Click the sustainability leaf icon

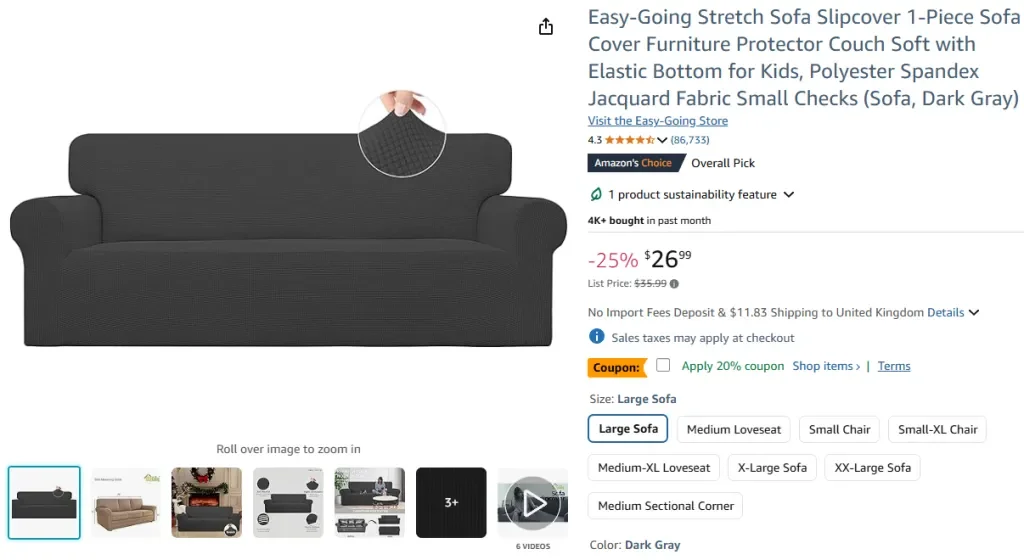pyautogui.click(x=596, y=195)
